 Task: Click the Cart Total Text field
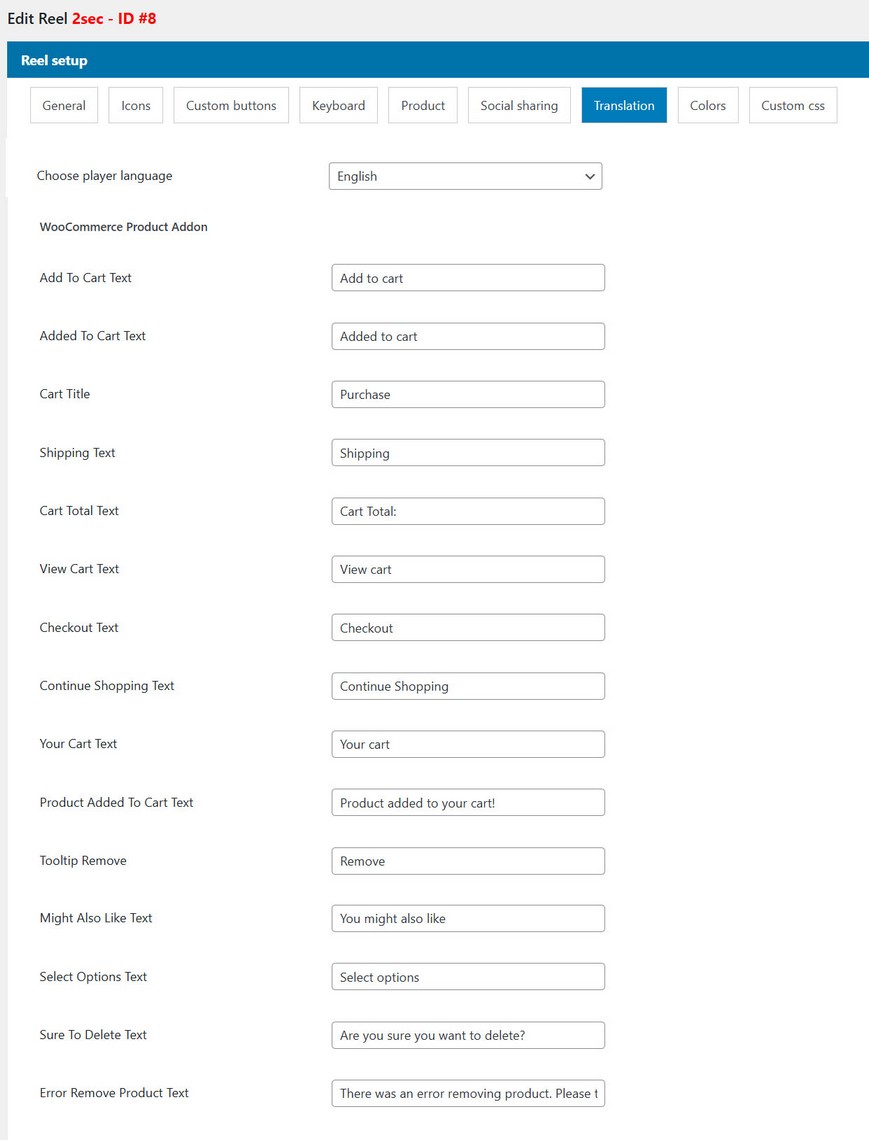coord(468,511)
